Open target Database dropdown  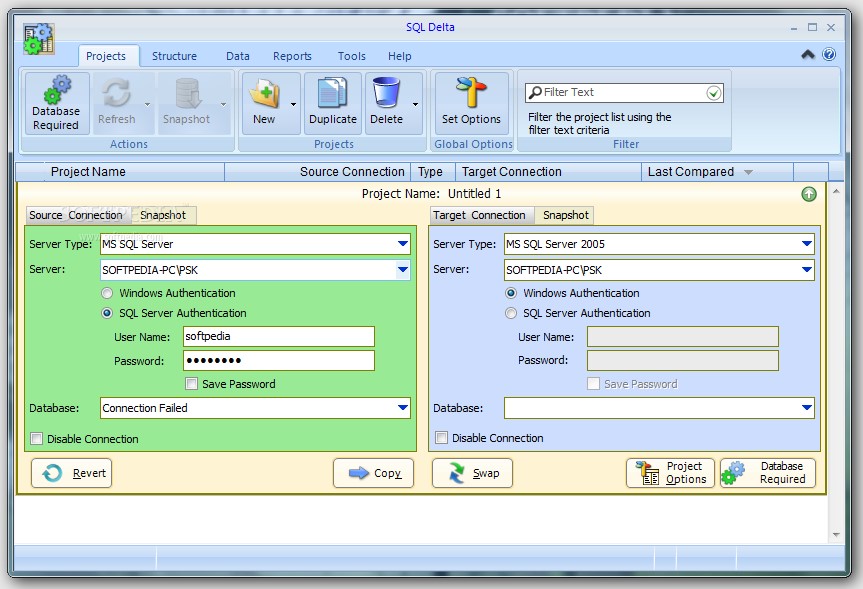coord(807,408)
